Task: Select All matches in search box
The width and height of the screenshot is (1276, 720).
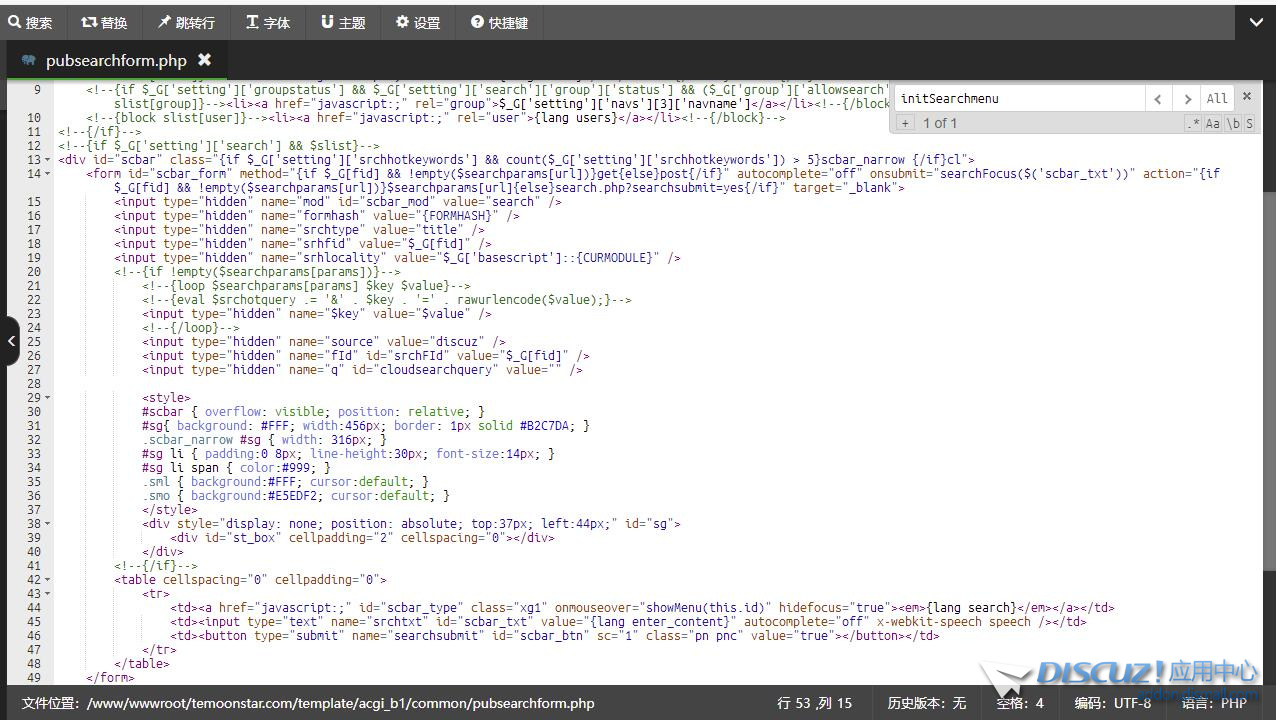Action: click(1217, 98)
